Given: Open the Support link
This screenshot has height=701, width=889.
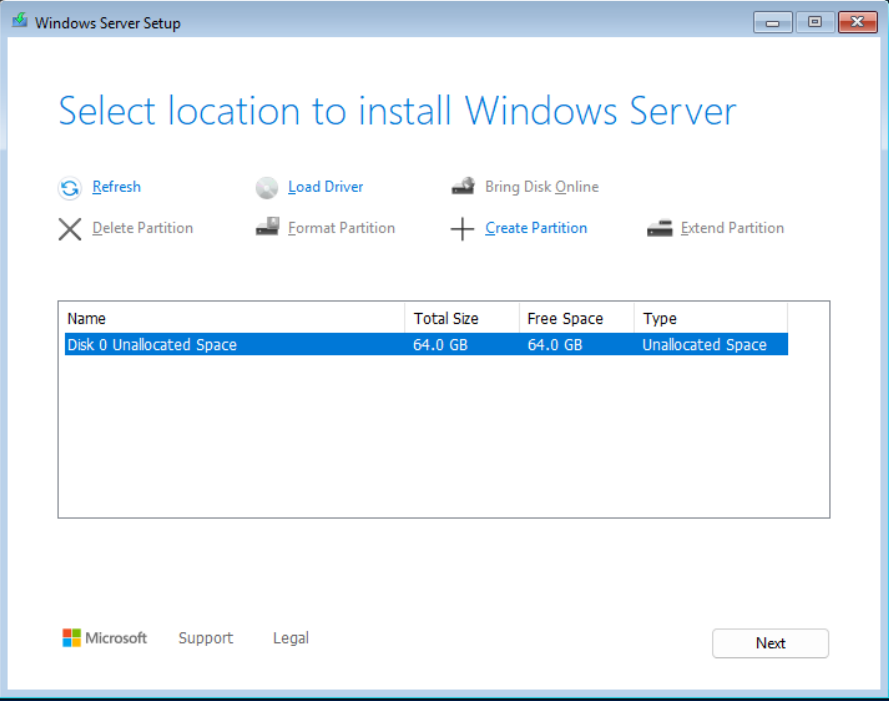Looking at the screenshot, I should 205,638.
